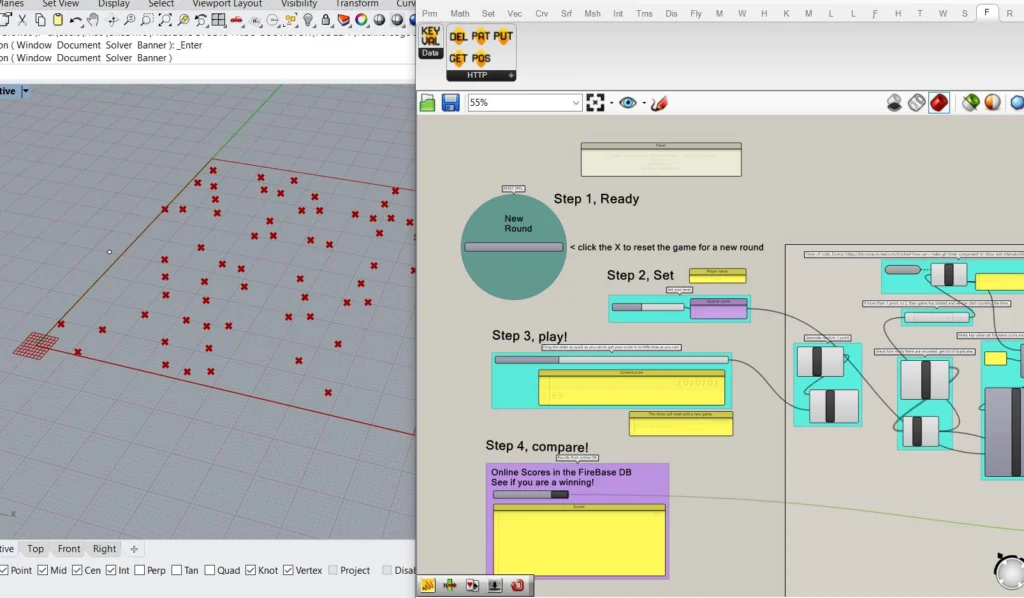
Task: Open the Display menu in Rhino
Action: (x=114, y=3)
